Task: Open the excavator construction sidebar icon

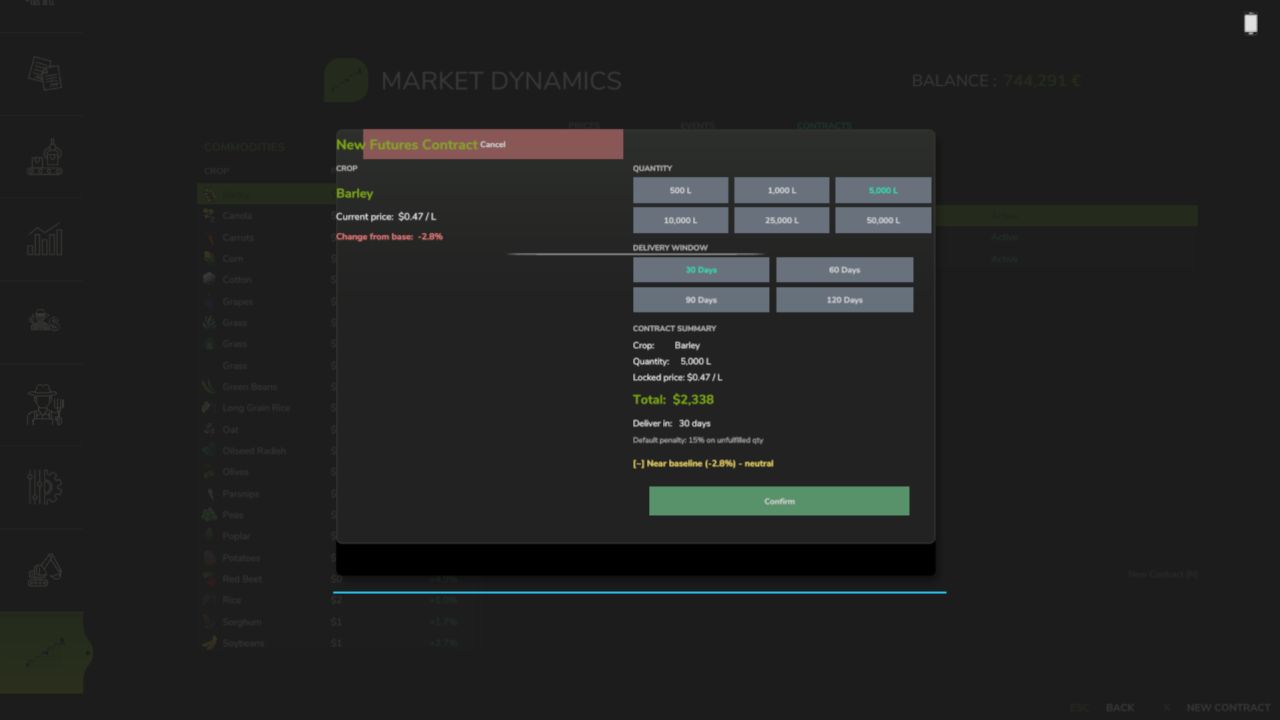Action: click(44, 570)
